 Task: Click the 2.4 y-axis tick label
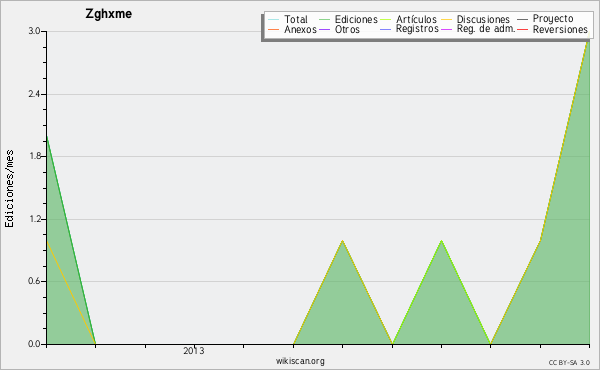pos(34,94)
